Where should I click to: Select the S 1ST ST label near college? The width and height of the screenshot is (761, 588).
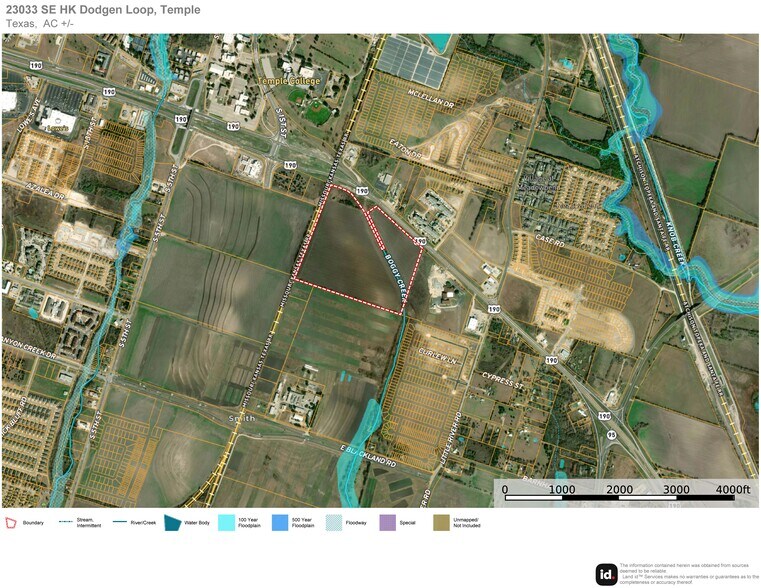[281, 123]
